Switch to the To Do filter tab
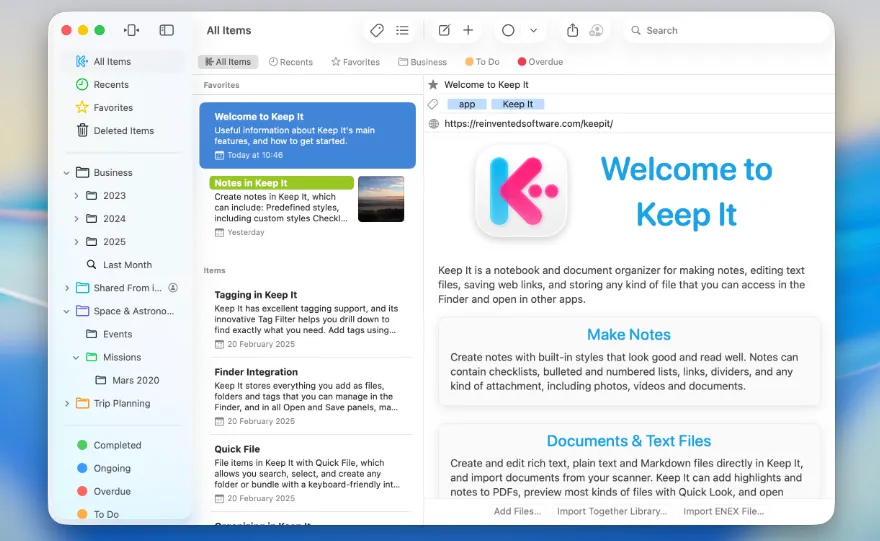Viewport: 880px width, 541px height. point(482,62)
